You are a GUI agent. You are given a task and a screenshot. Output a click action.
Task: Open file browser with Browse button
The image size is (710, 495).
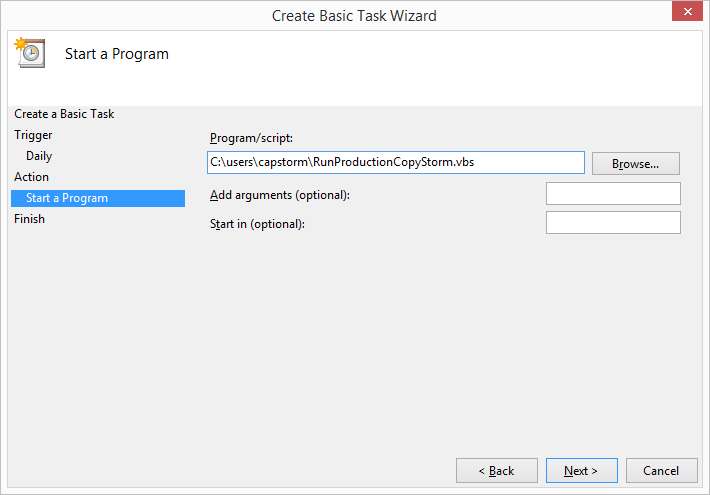pyautogui.click(x=635, y=163)
